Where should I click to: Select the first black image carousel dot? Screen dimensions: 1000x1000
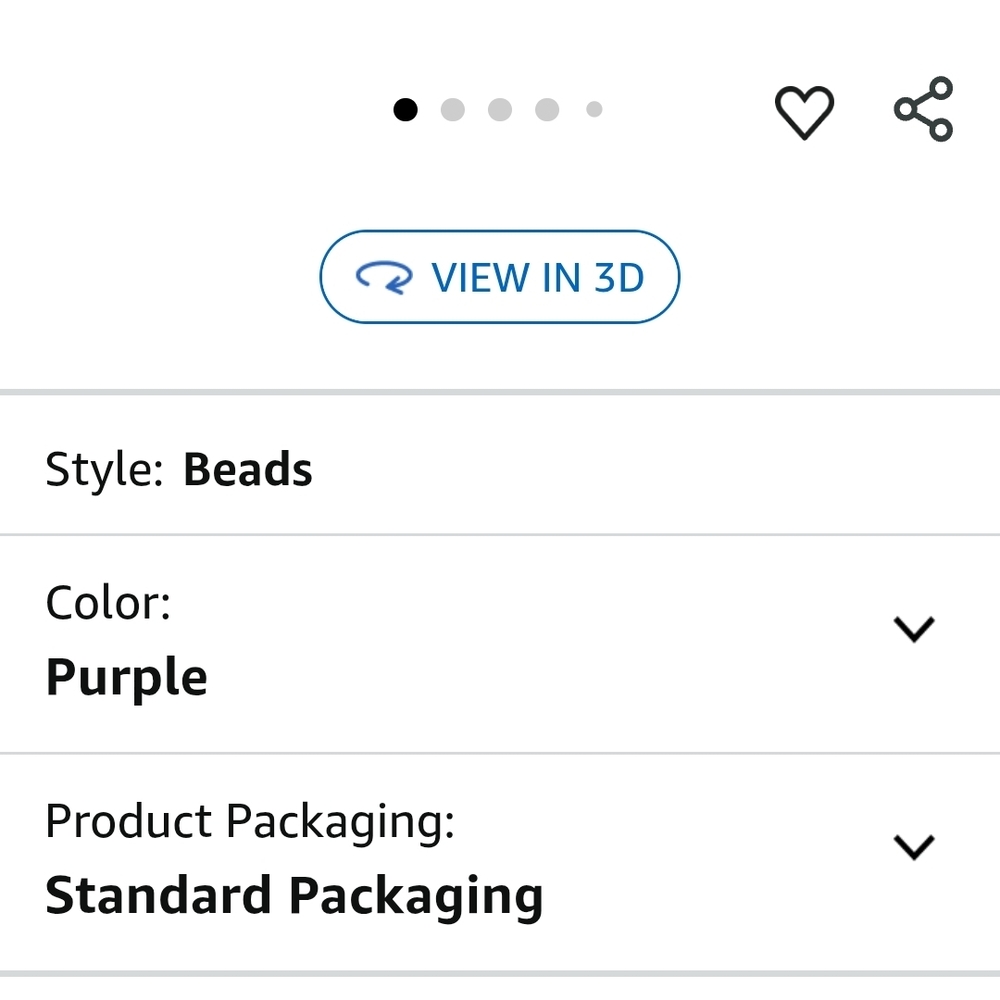(405, 110)
